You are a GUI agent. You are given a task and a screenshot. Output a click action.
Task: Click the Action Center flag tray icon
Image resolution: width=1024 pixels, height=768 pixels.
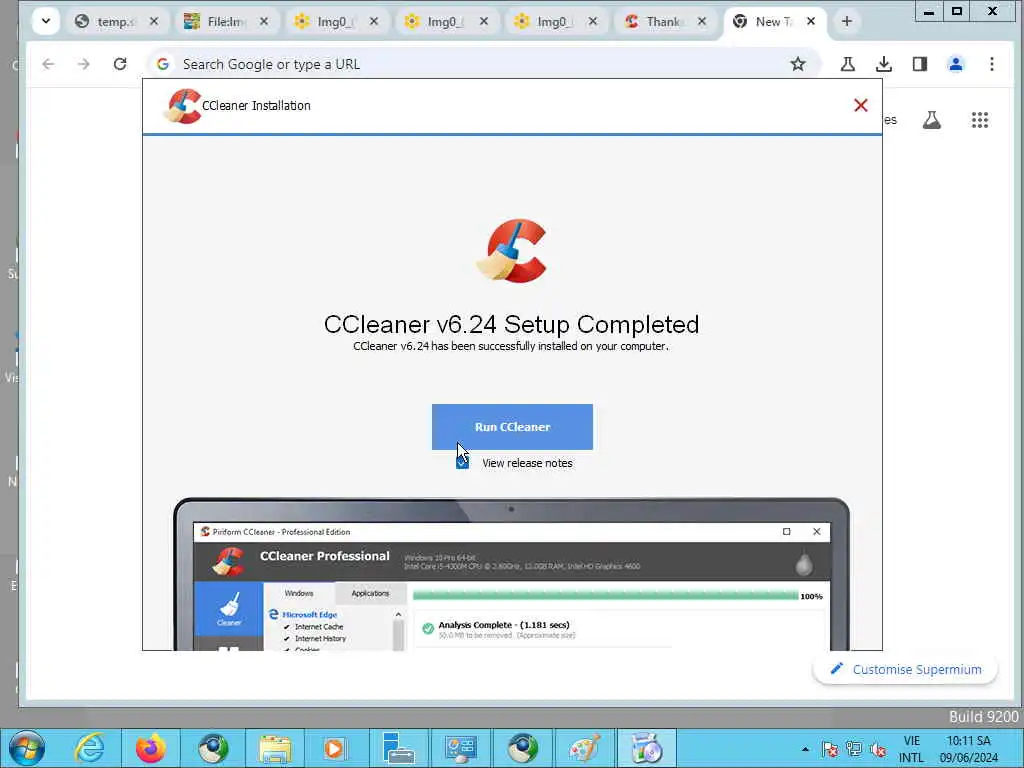[830, 749]
